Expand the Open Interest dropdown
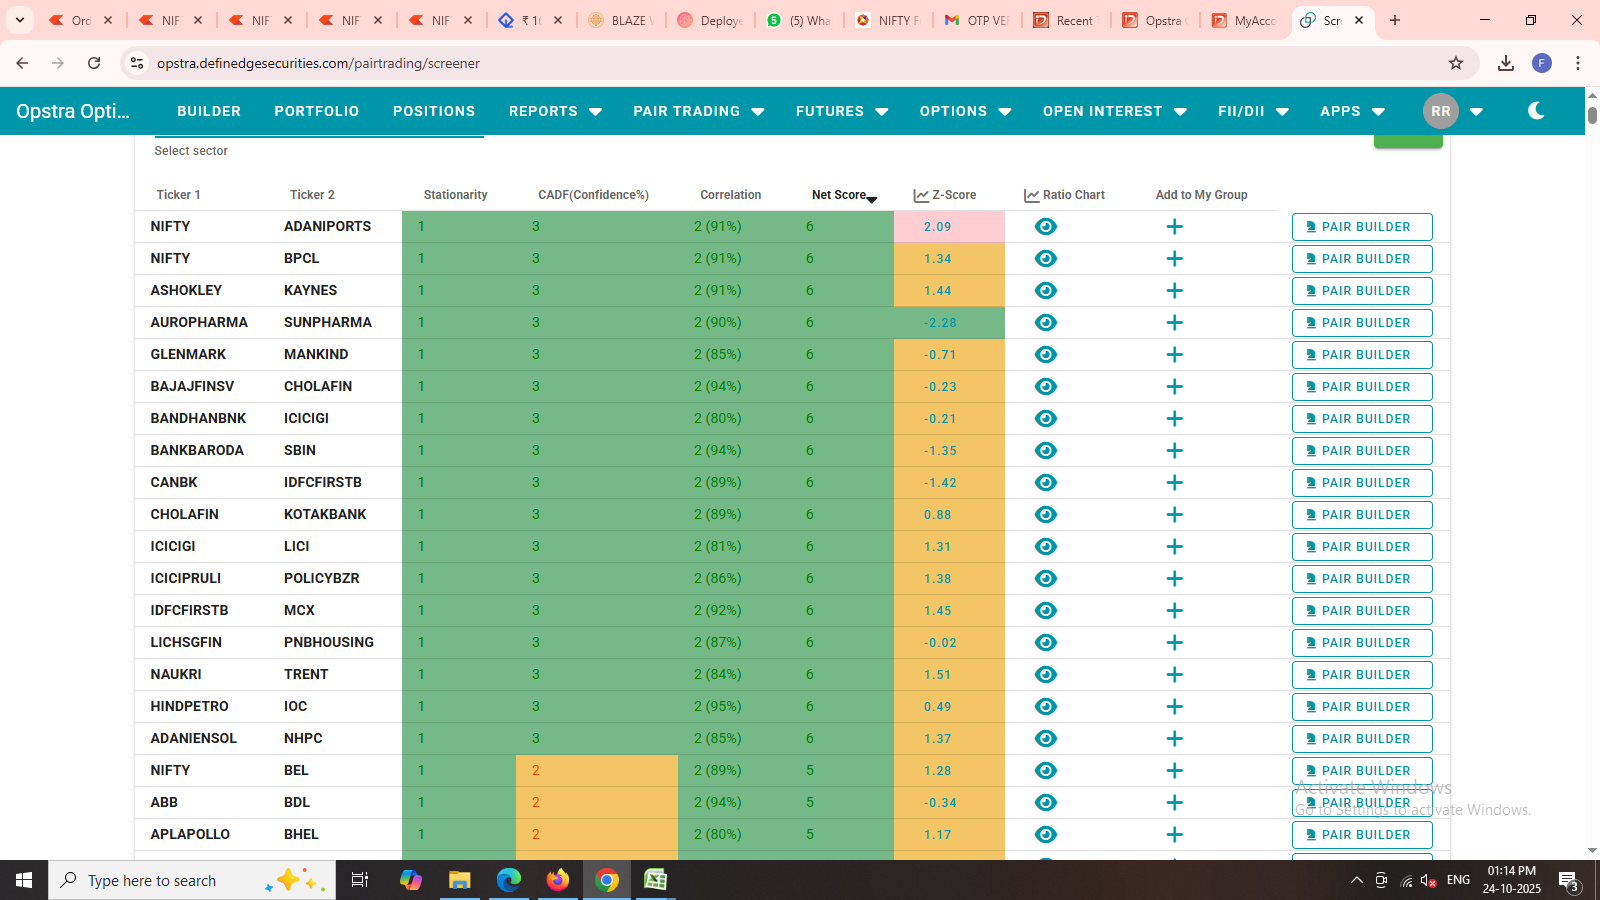 1114,111
